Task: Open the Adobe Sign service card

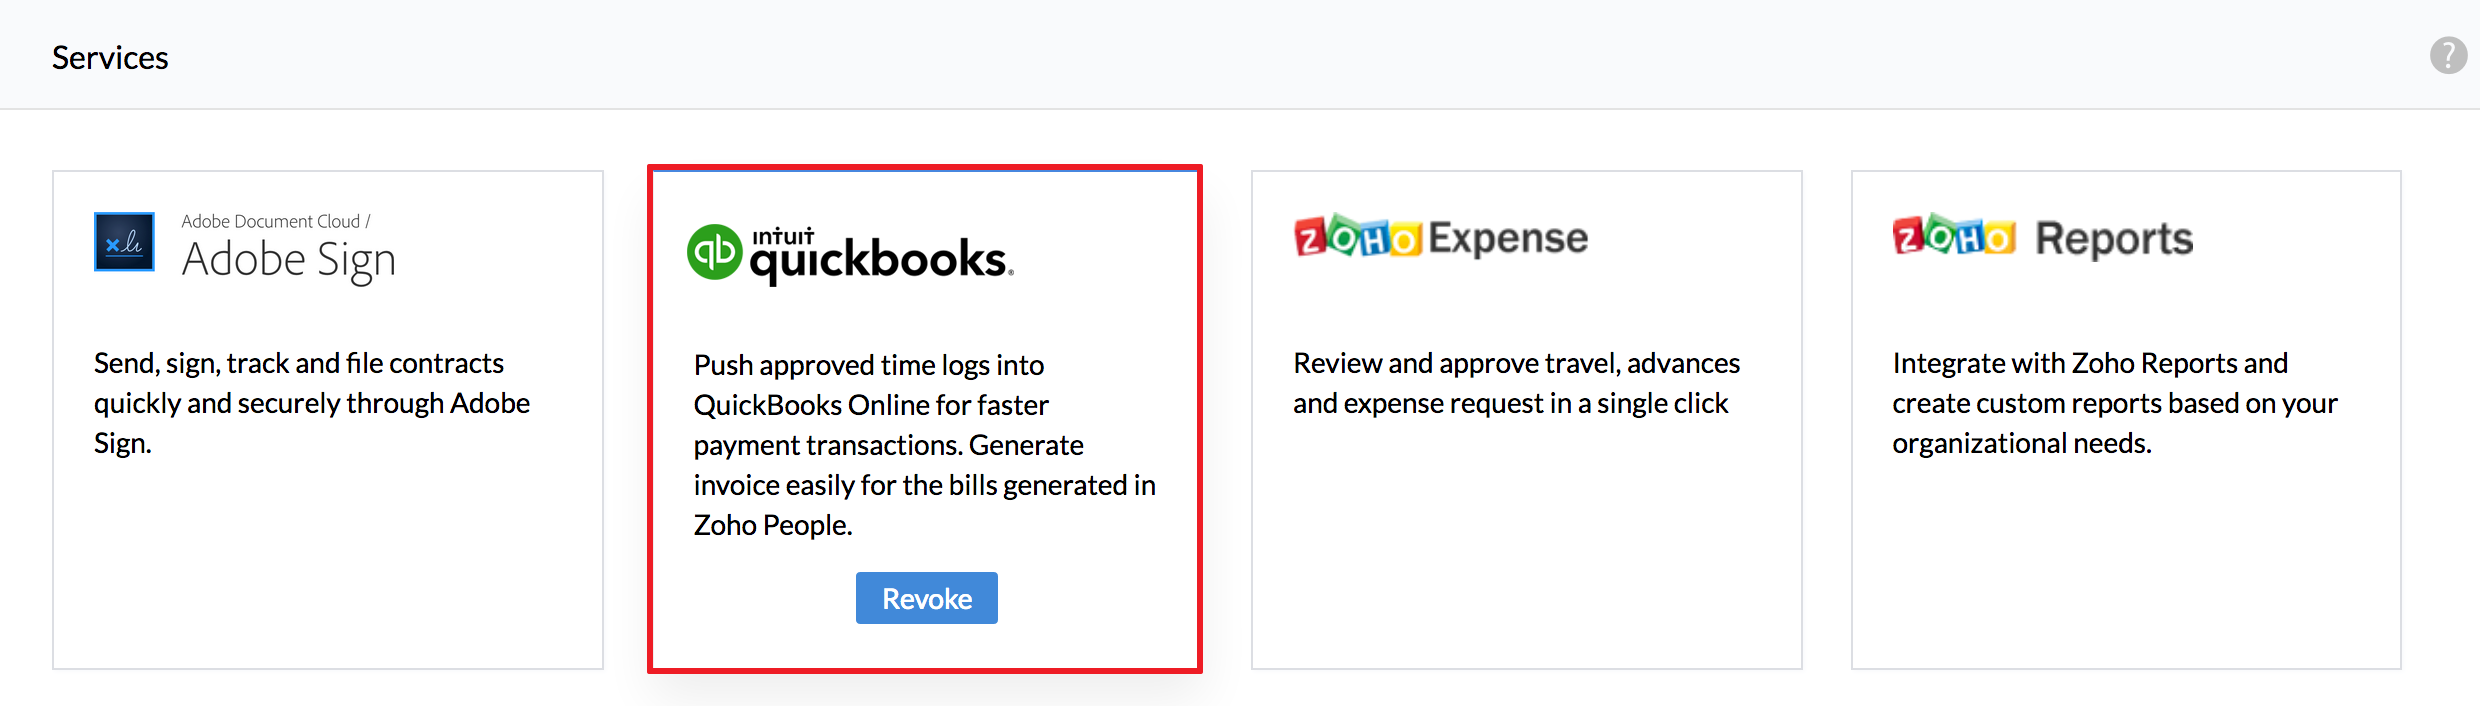Action: 328,420
